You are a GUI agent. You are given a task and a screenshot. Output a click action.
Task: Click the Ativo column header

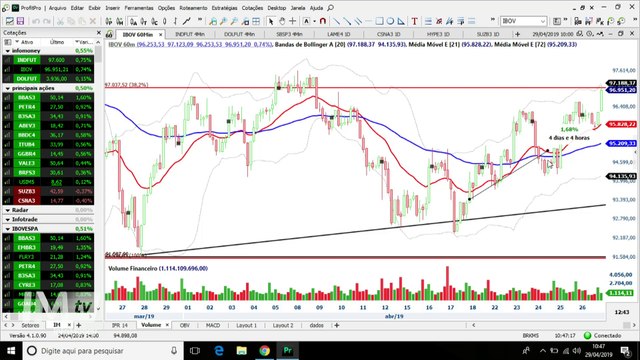pos(27,42)
